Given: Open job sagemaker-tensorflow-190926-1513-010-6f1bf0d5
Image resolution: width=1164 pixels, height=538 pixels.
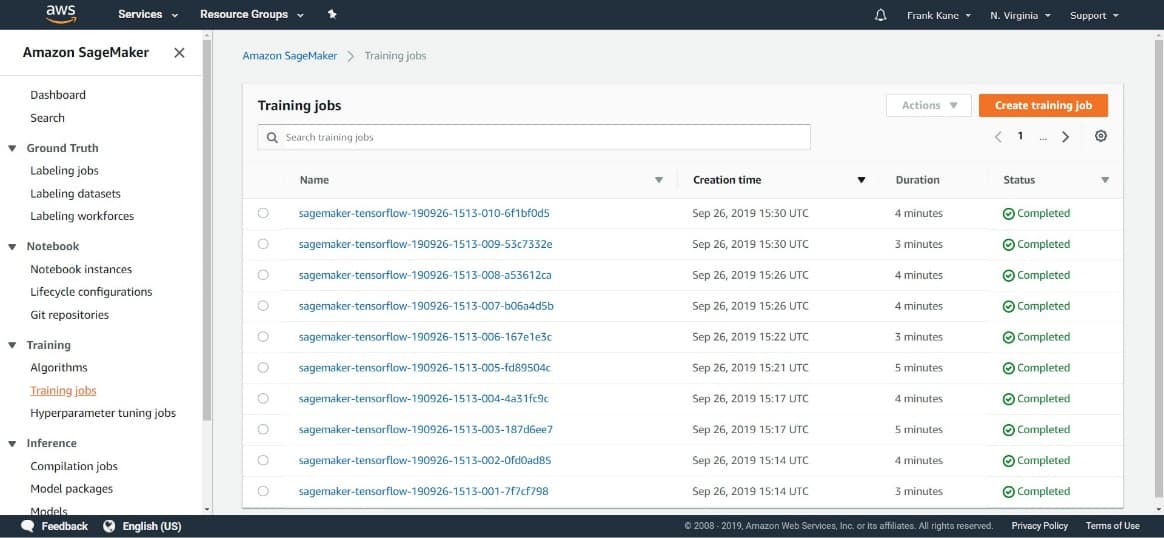Looking at the screenshot, I should pyautogui.click(x=424, y=214).
